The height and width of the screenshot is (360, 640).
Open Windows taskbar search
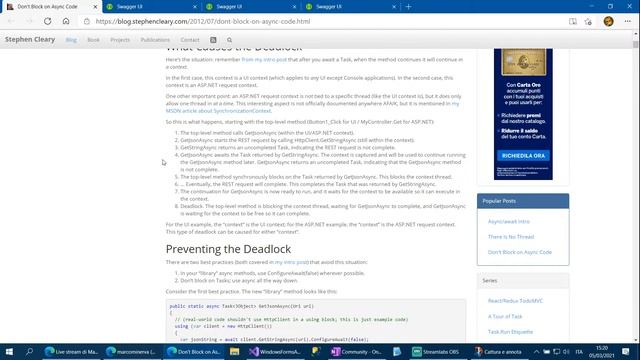pos(29,351)
